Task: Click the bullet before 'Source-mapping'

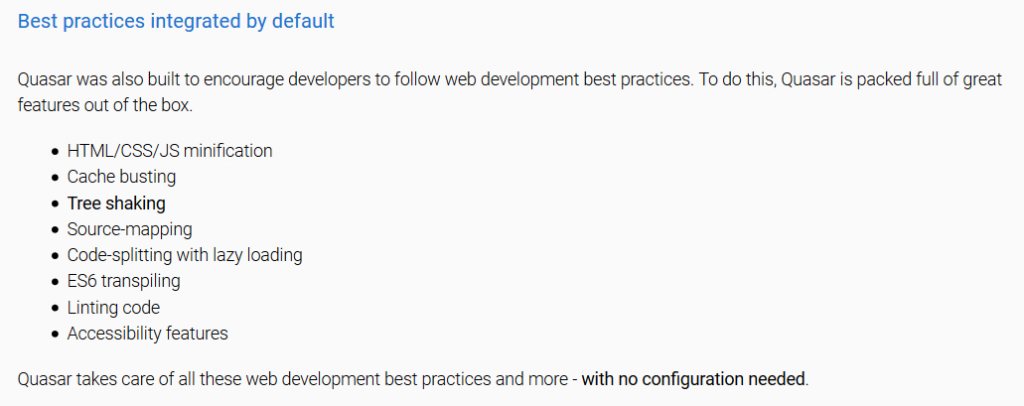Action: click(x=55, y=230)
